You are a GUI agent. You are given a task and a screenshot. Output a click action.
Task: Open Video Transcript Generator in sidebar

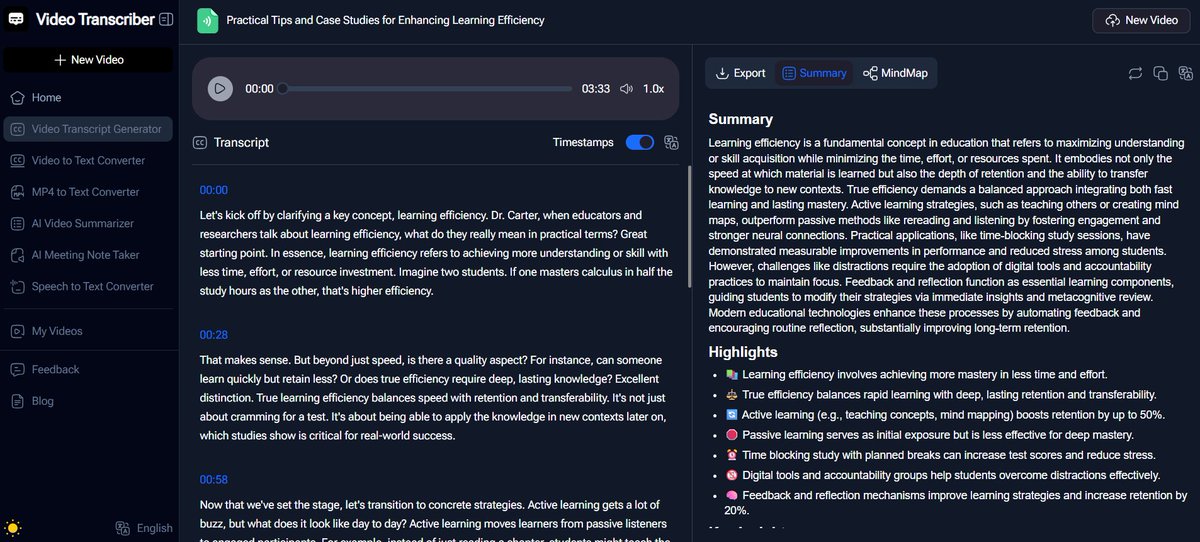pos(88,129)
